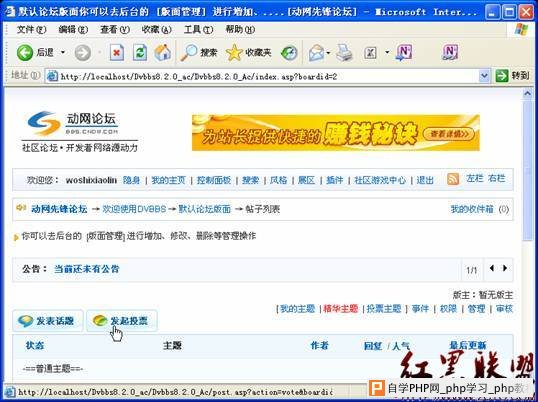Click the Search magnifier toolbar icon
This screenshot has height=402, width=538.
click(189, 53)
